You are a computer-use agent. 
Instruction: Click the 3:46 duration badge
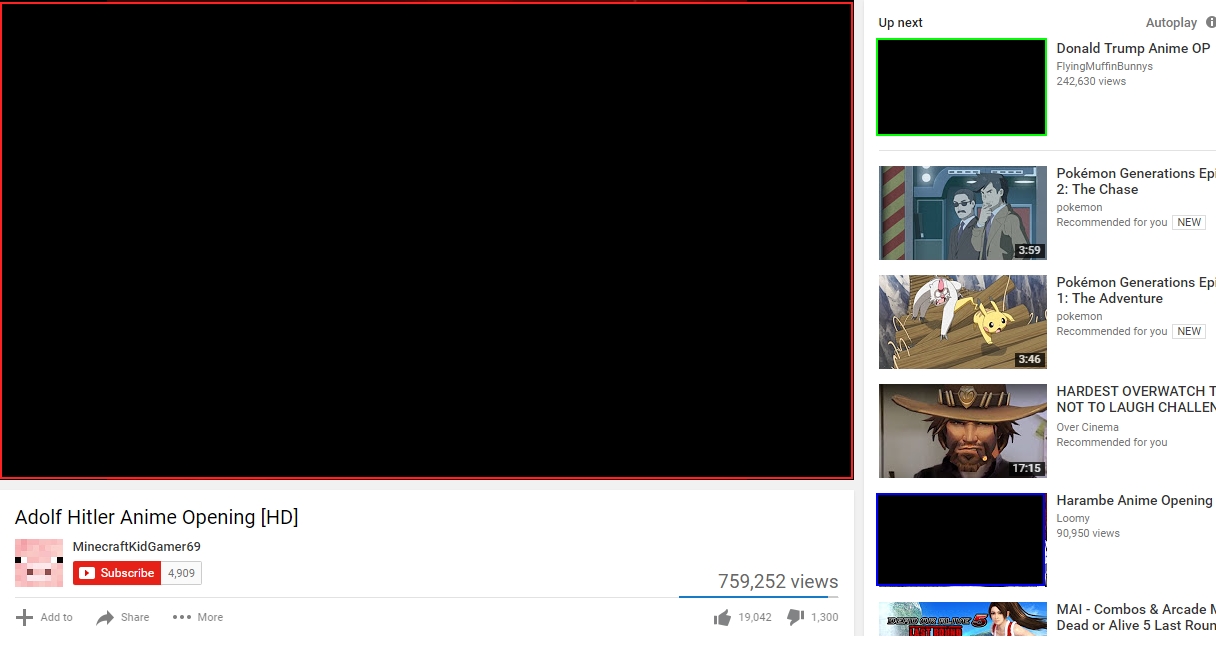click(x=1029, y=359)
